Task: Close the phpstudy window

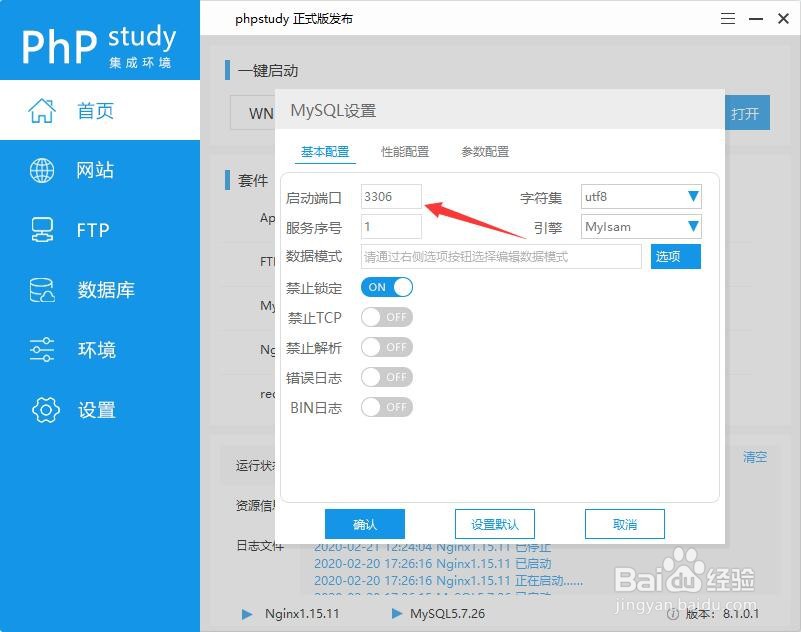Action: (783, 19)
